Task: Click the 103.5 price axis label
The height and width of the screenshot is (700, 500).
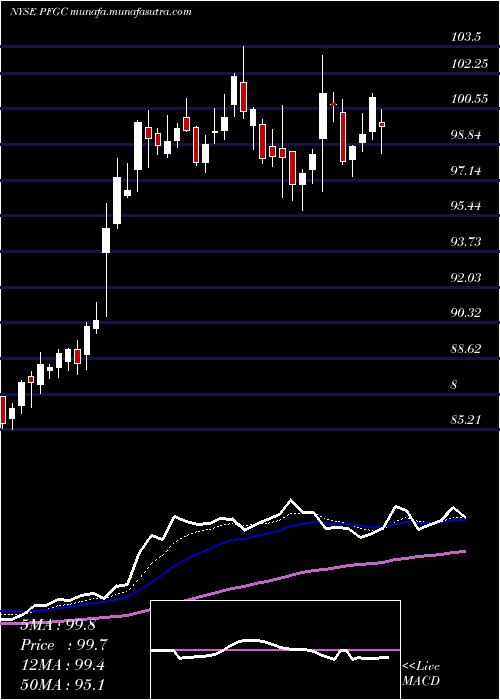Action: tap(467, 37)
